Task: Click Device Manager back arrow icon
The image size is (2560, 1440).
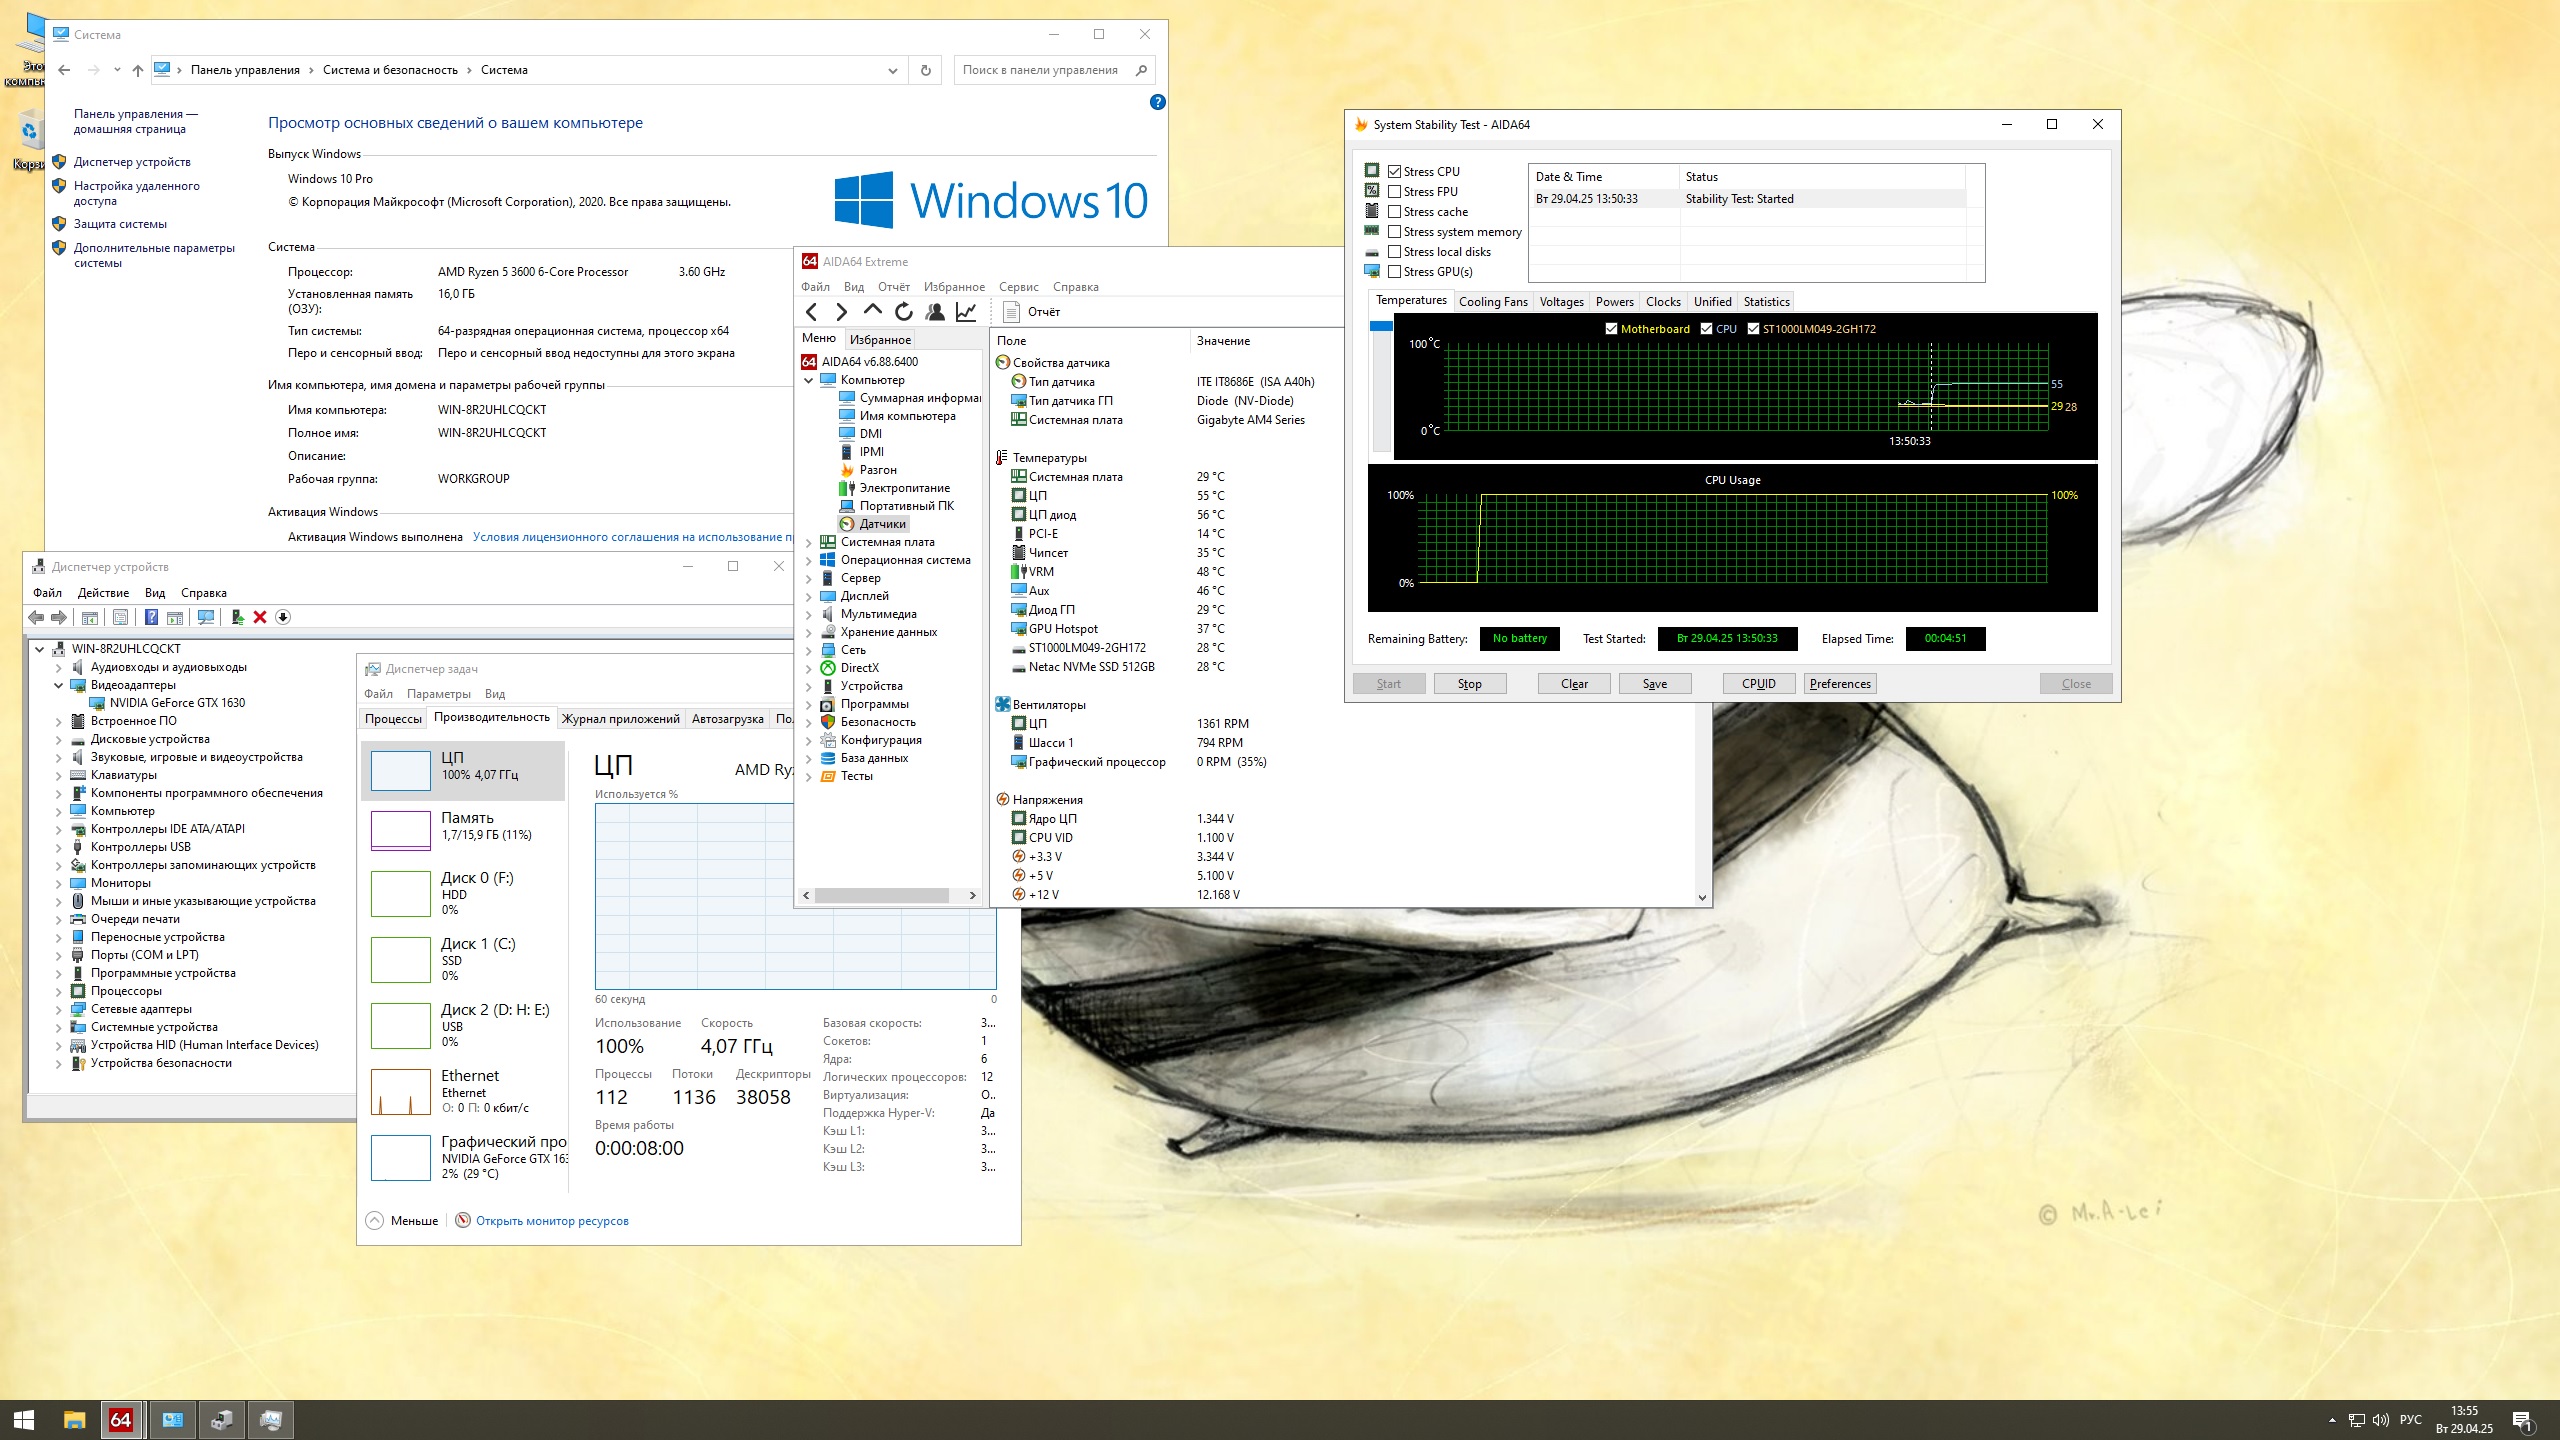Action: click(36, 617)
